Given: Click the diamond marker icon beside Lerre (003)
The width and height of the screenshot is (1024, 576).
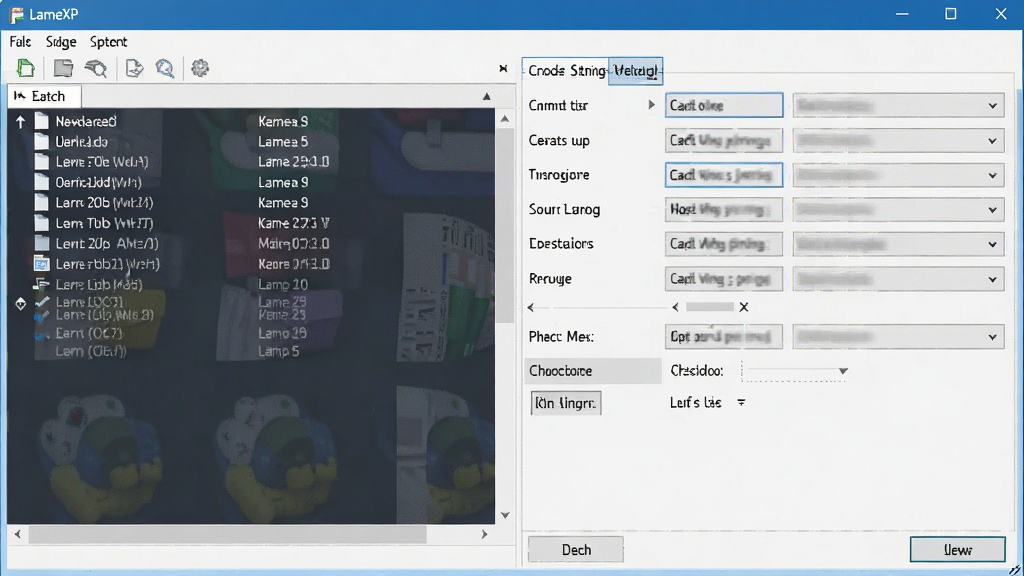Looking at the screenshot, I should tap(20, 304).
